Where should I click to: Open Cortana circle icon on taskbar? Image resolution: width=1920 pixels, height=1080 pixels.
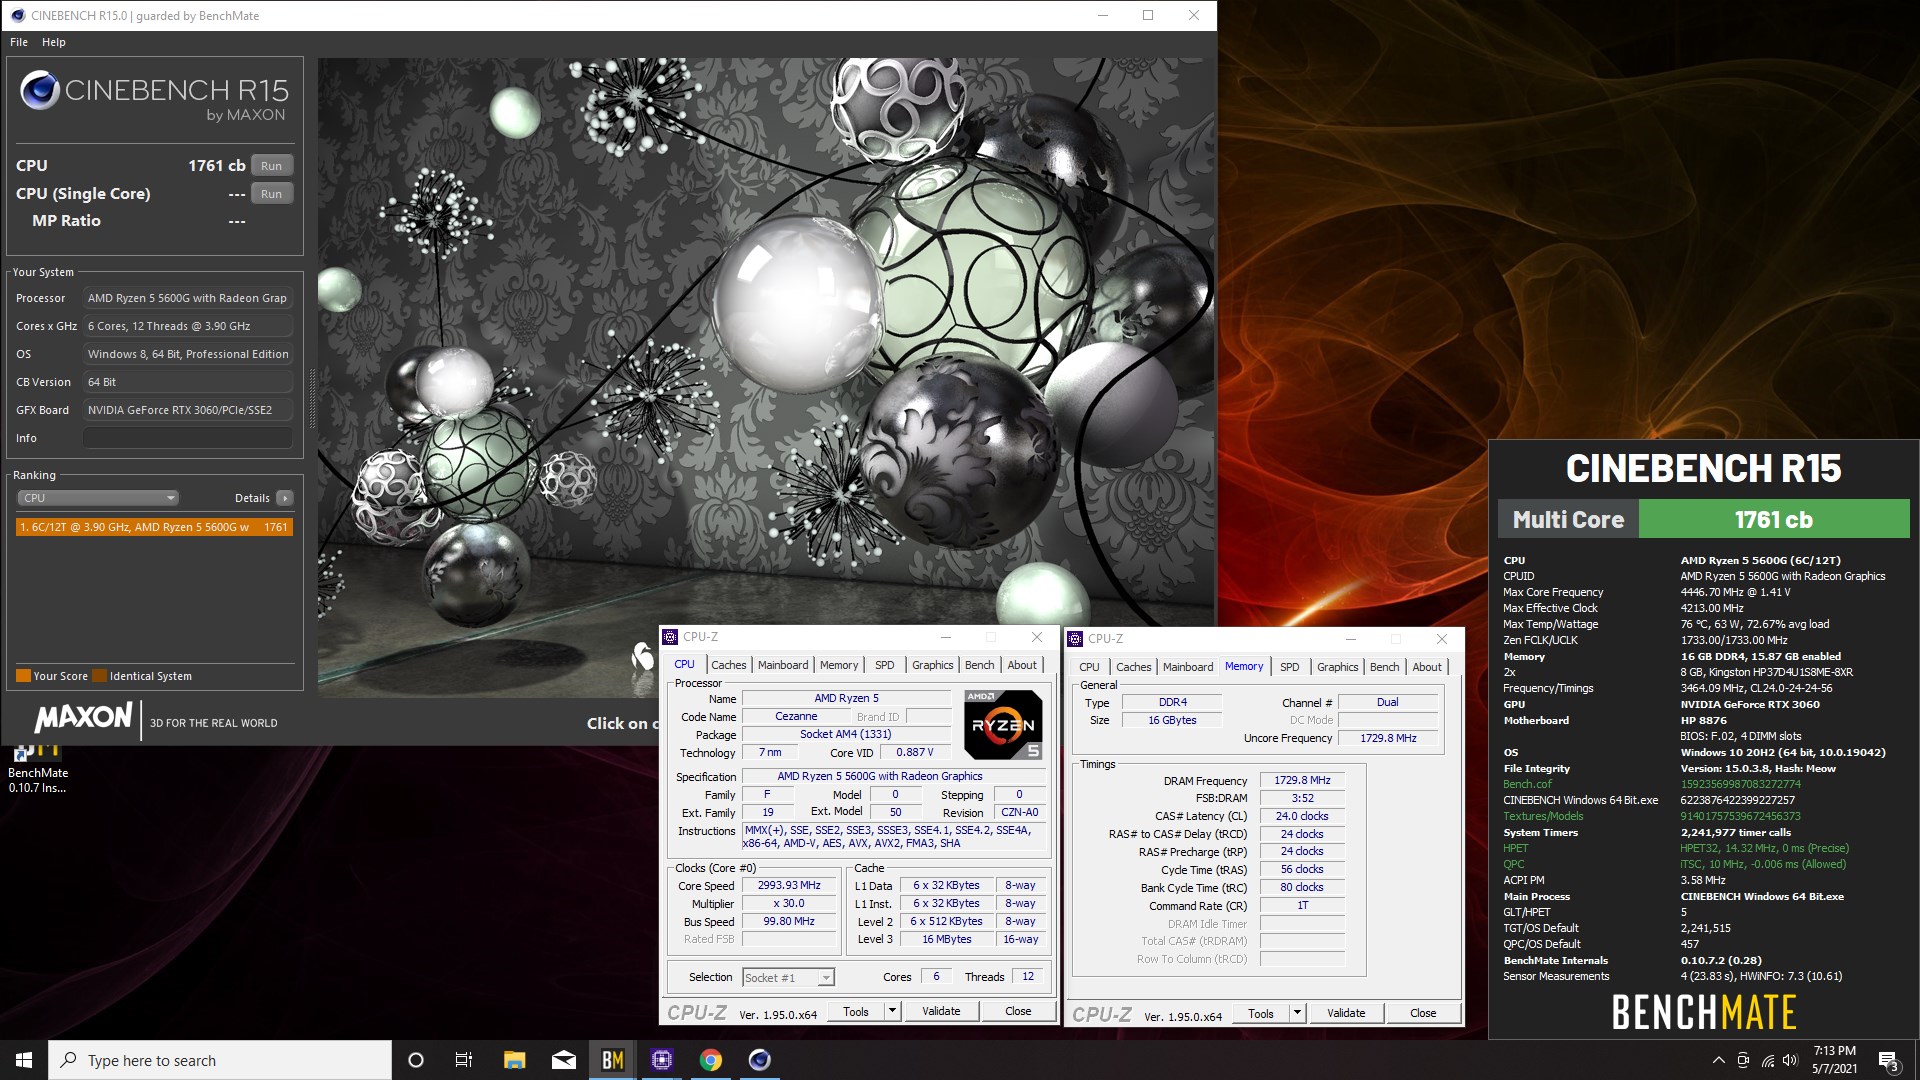point(416,1060)
